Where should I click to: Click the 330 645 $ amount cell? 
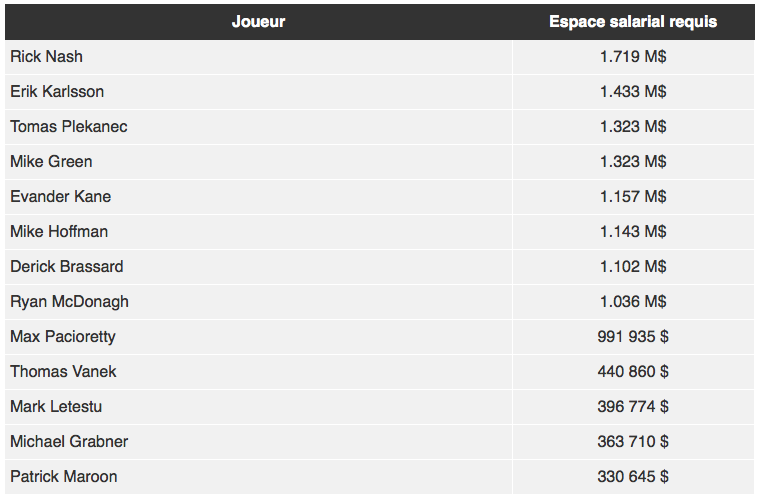633,477
